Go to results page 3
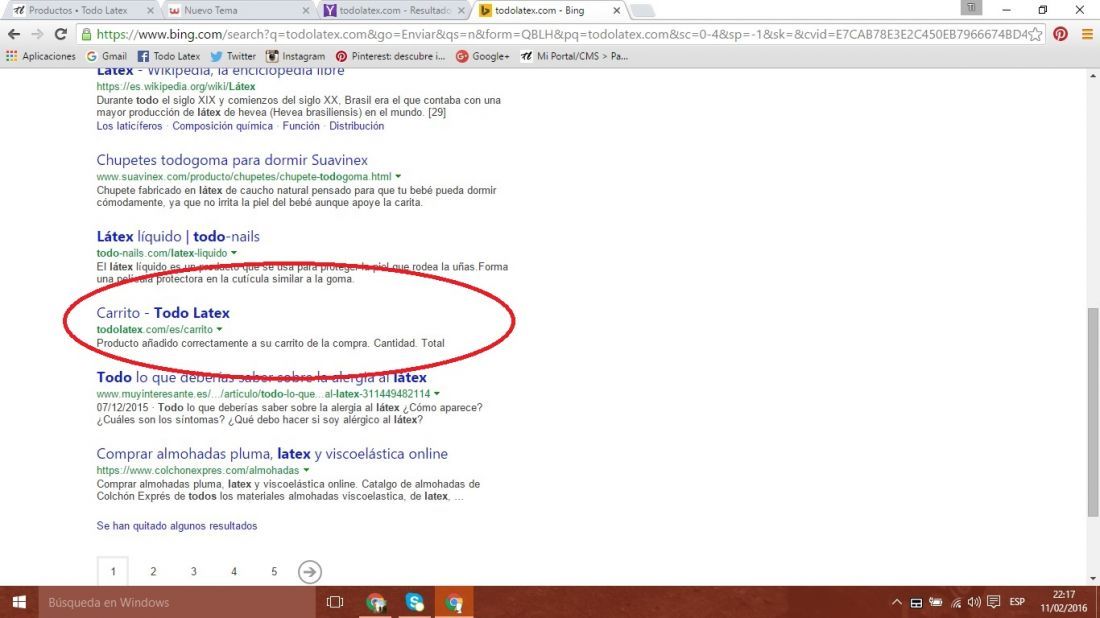Screen dimensions: 1100x618 [194, 572]
